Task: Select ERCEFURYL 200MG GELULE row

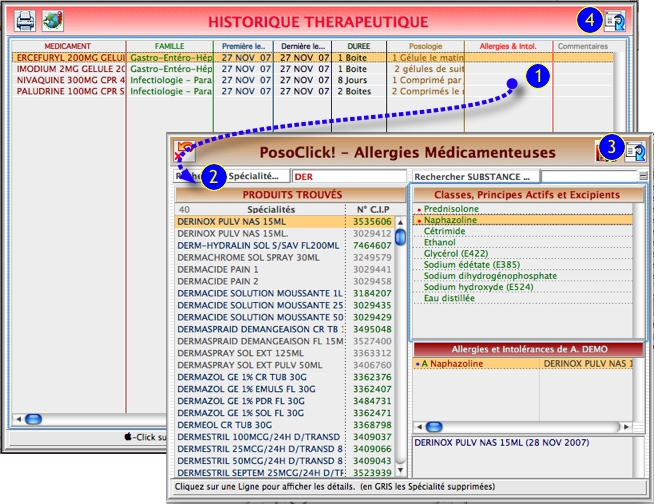Action: [312, 58]
